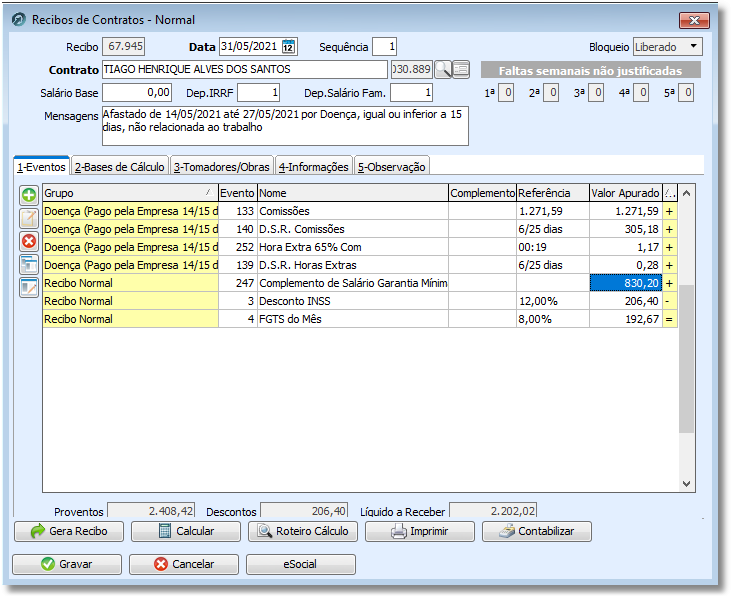Click the calendar icon beside Data
The image size is (732, 599).
click(289, 46)
